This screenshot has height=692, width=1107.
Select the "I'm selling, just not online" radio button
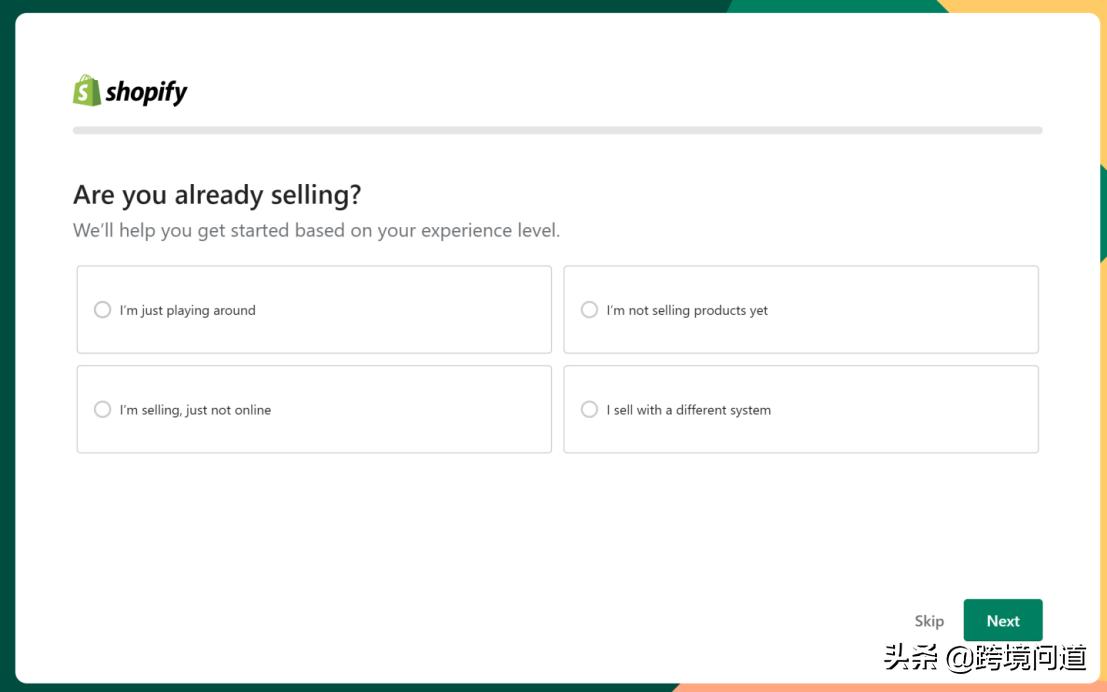[x=102, y=409]
